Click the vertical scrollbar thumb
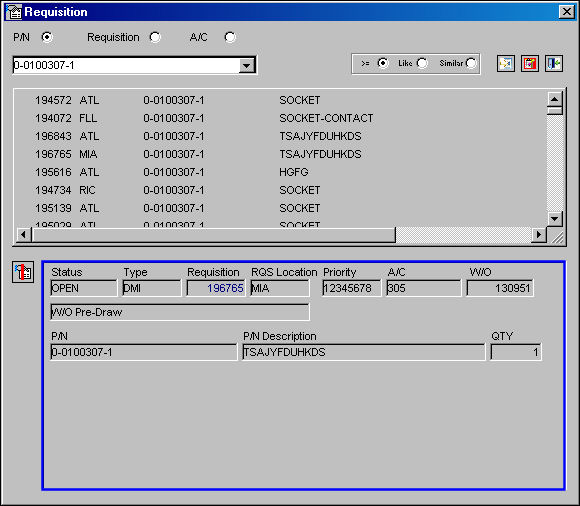 (x=554, y=111)
